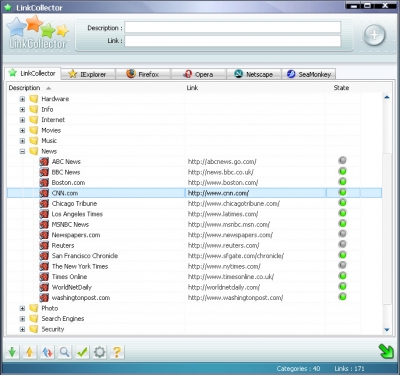Click the green checkmark verify links icon
The width and height of the screenshot is (400, 376).
pos(82,352)
